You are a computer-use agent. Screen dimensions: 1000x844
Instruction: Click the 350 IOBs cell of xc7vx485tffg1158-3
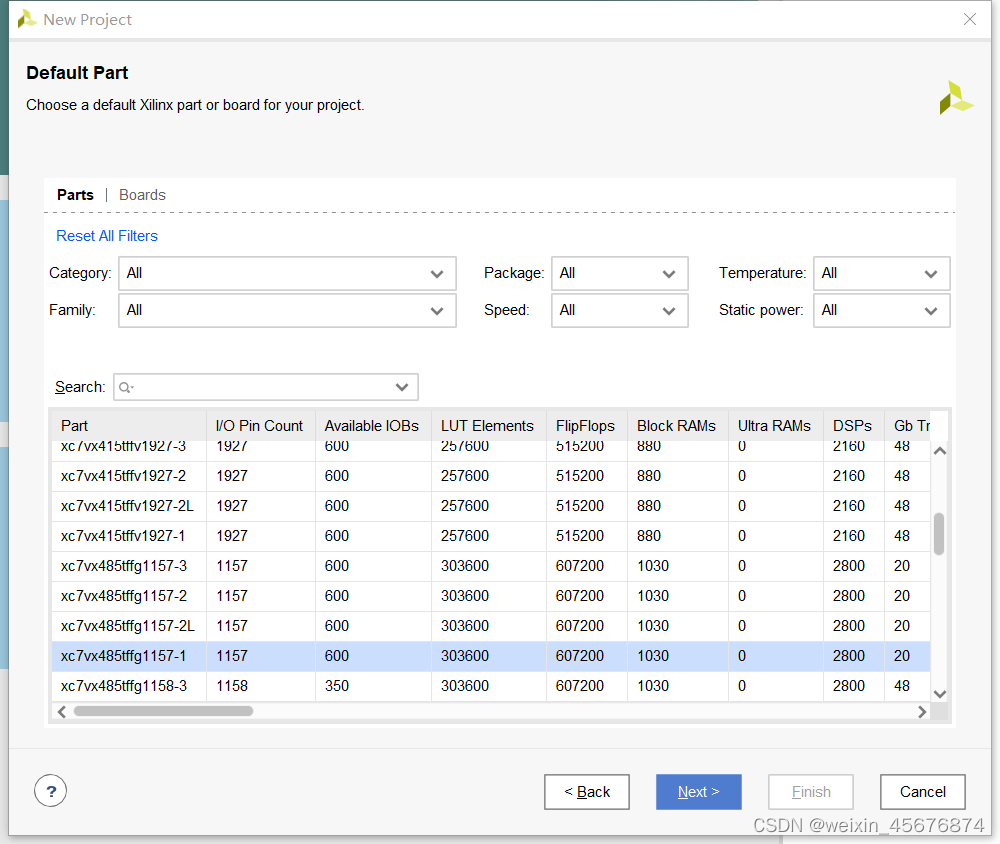pyautogui.click(x=373, y=686)
